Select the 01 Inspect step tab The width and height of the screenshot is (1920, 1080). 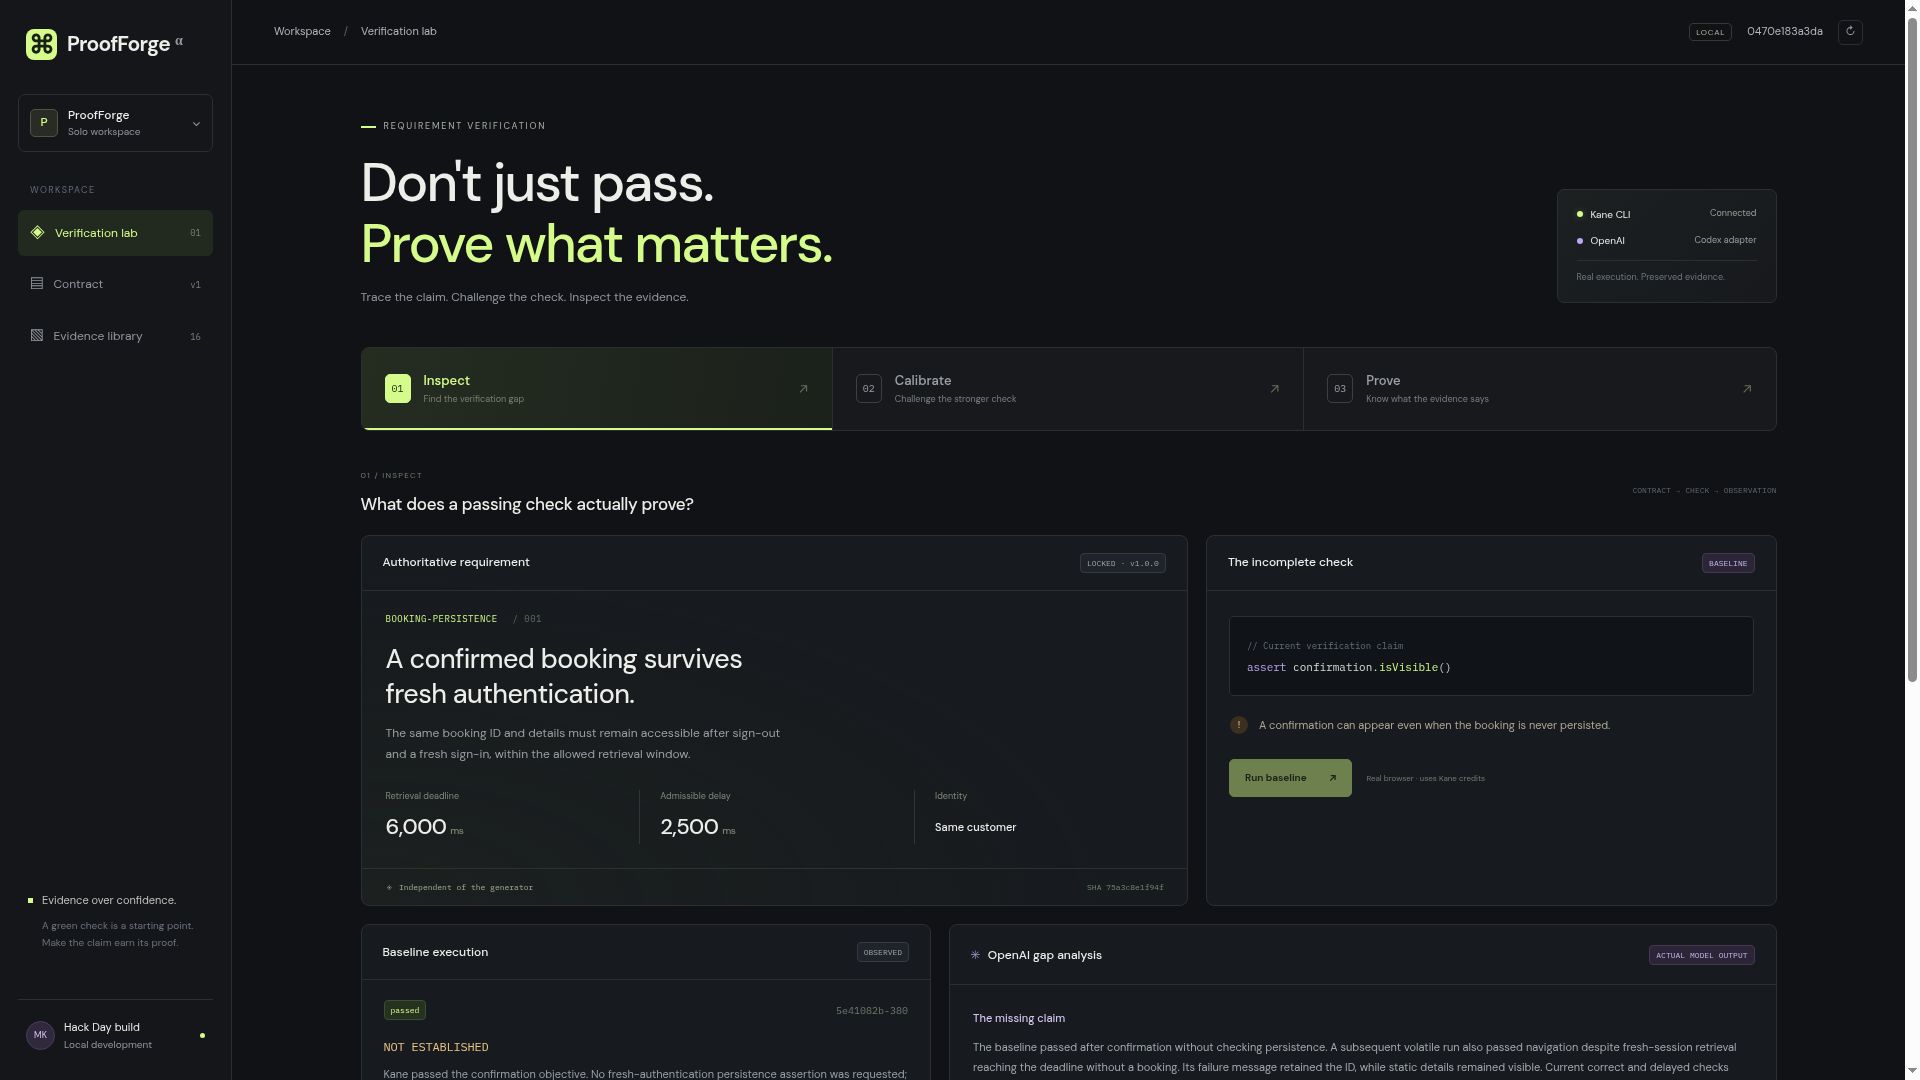[597, 389]
